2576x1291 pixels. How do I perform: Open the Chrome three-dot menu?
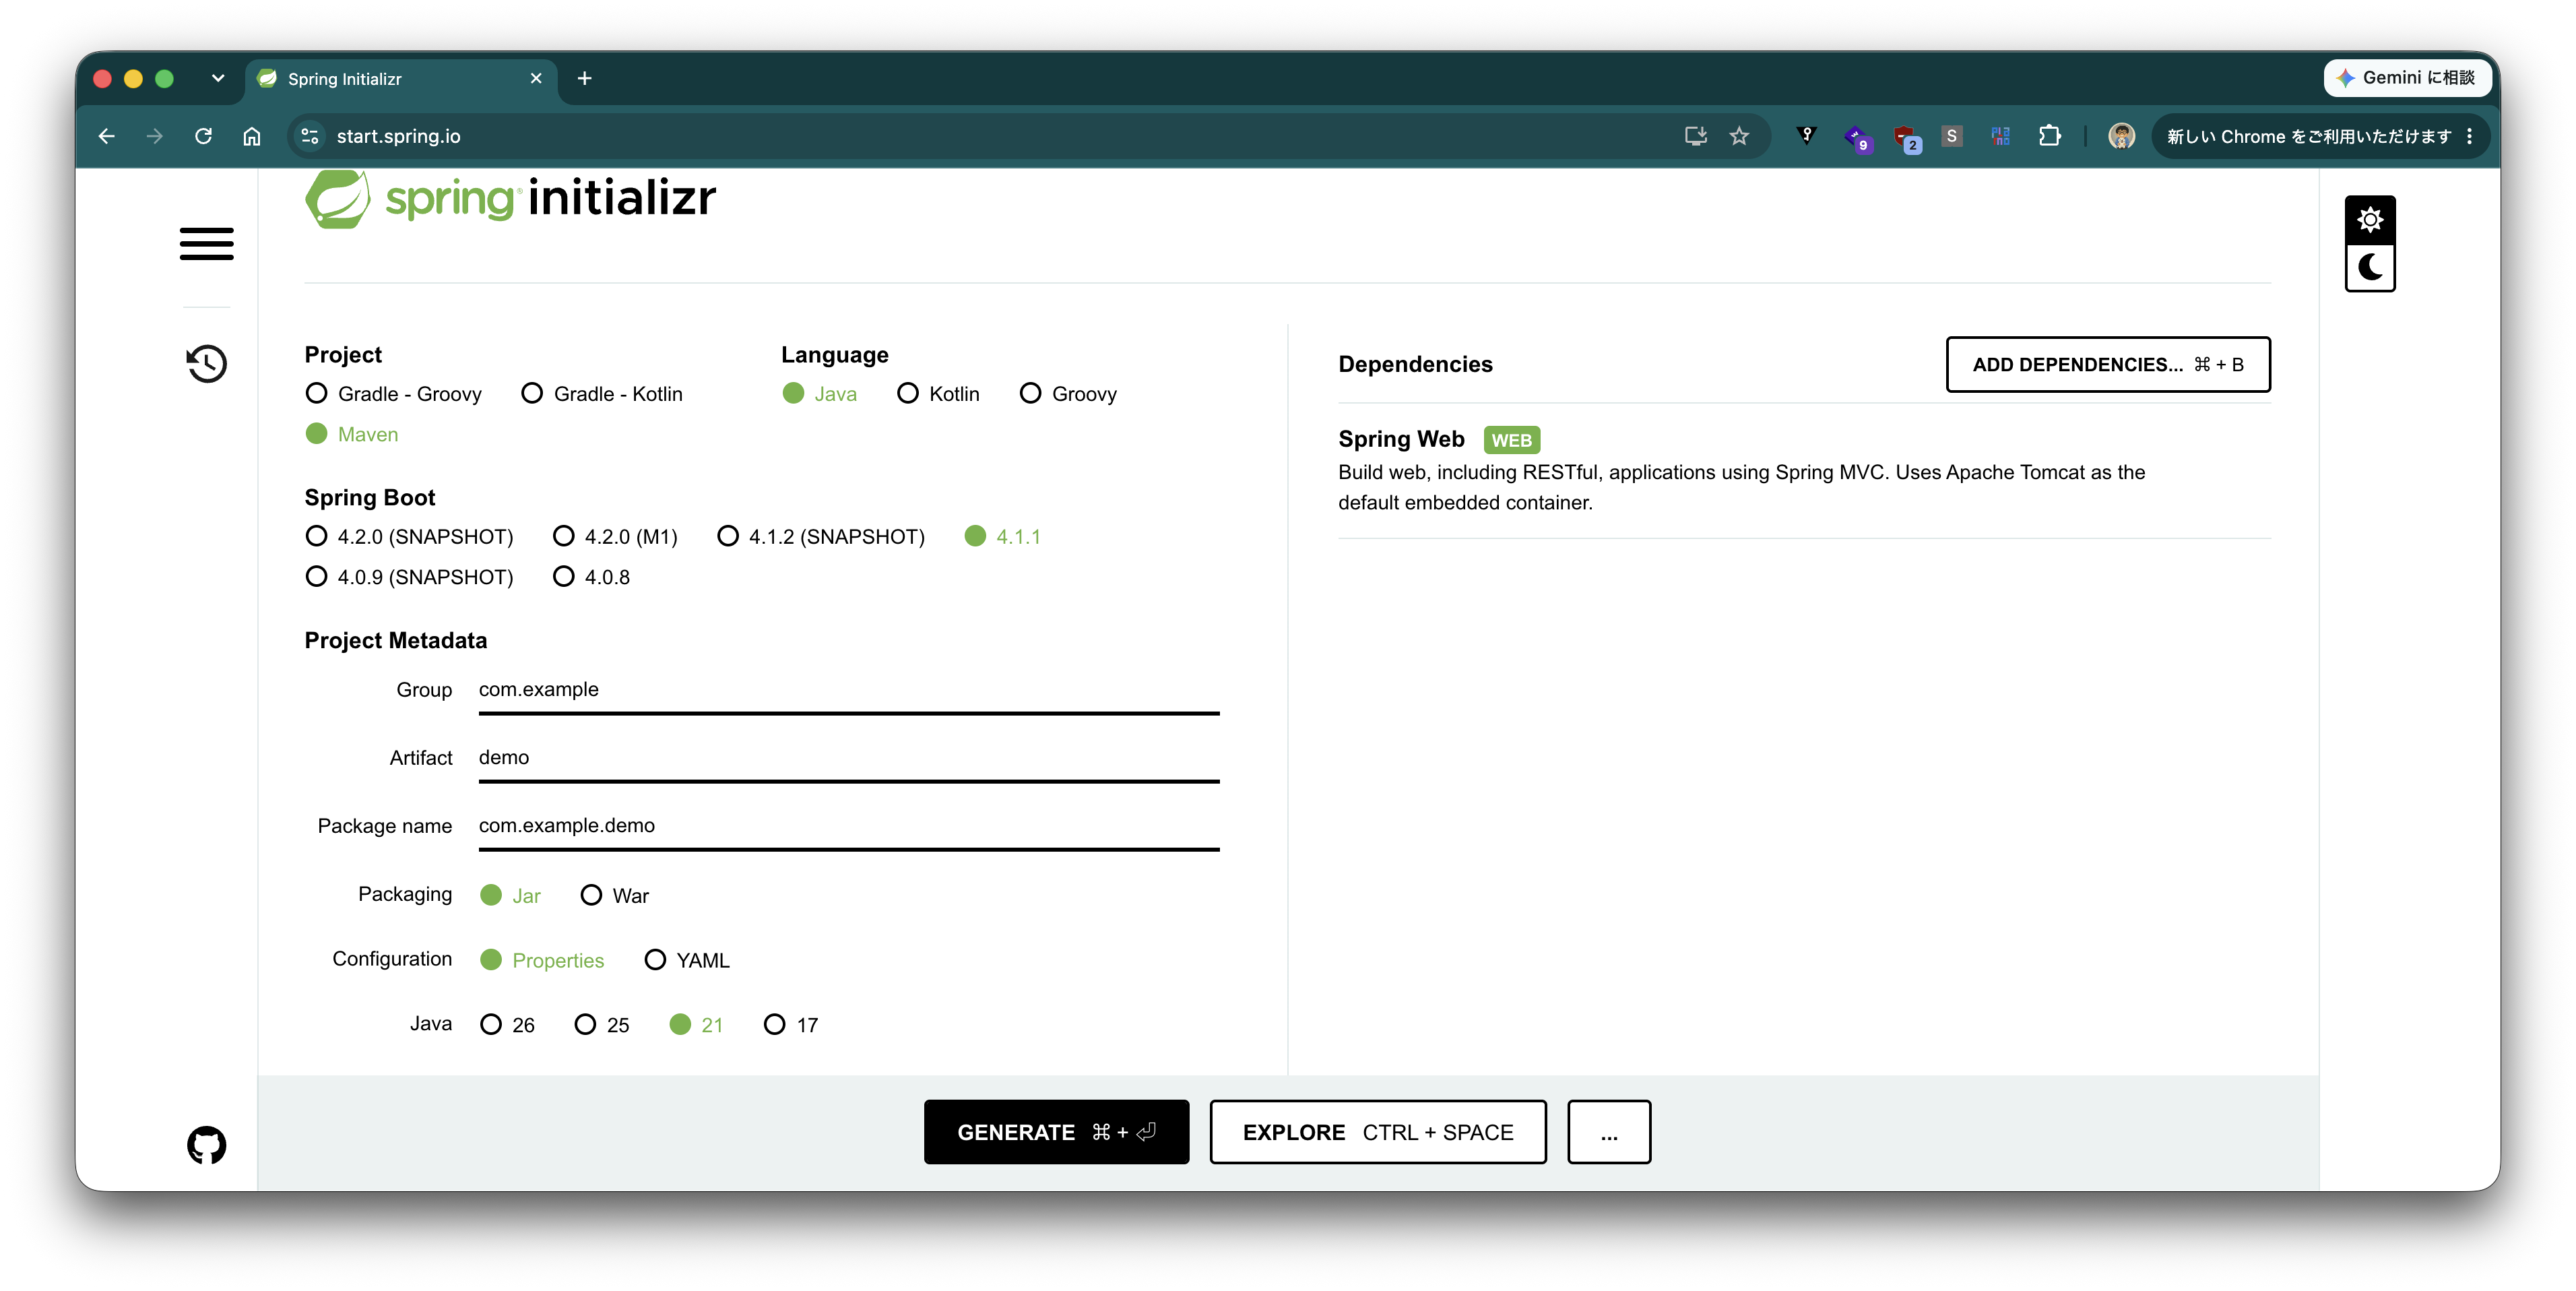2469,136
